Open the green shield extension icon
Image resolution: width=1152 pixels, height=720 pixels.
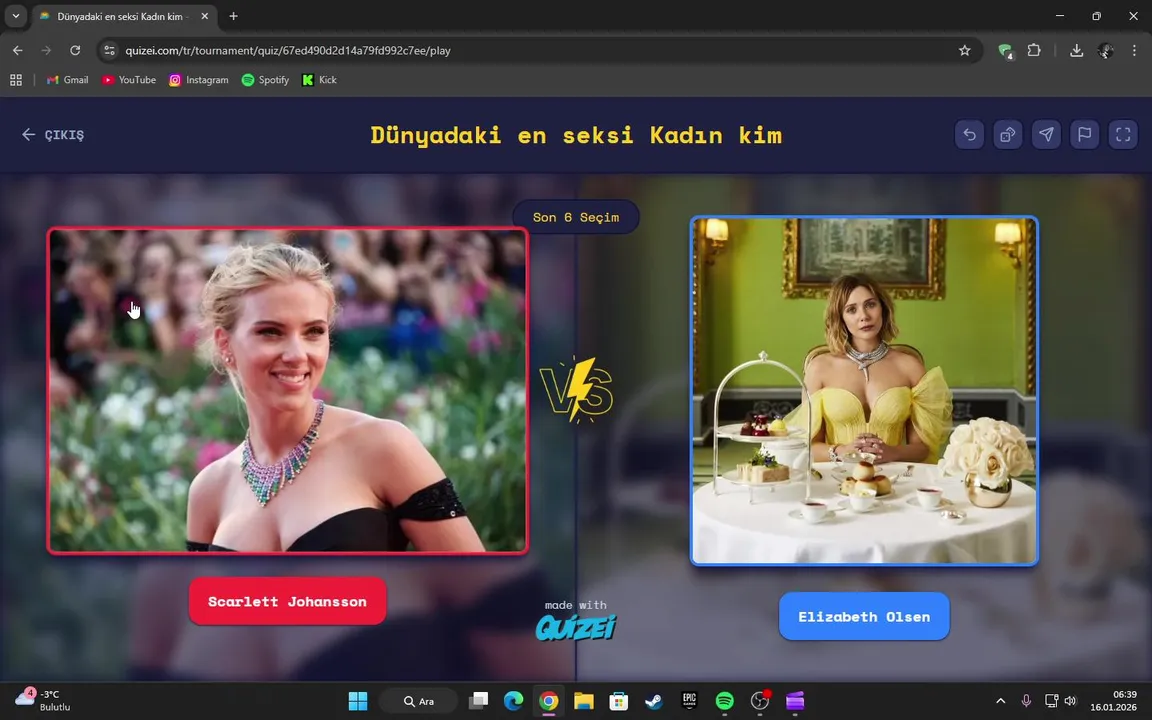point(1005,50)
